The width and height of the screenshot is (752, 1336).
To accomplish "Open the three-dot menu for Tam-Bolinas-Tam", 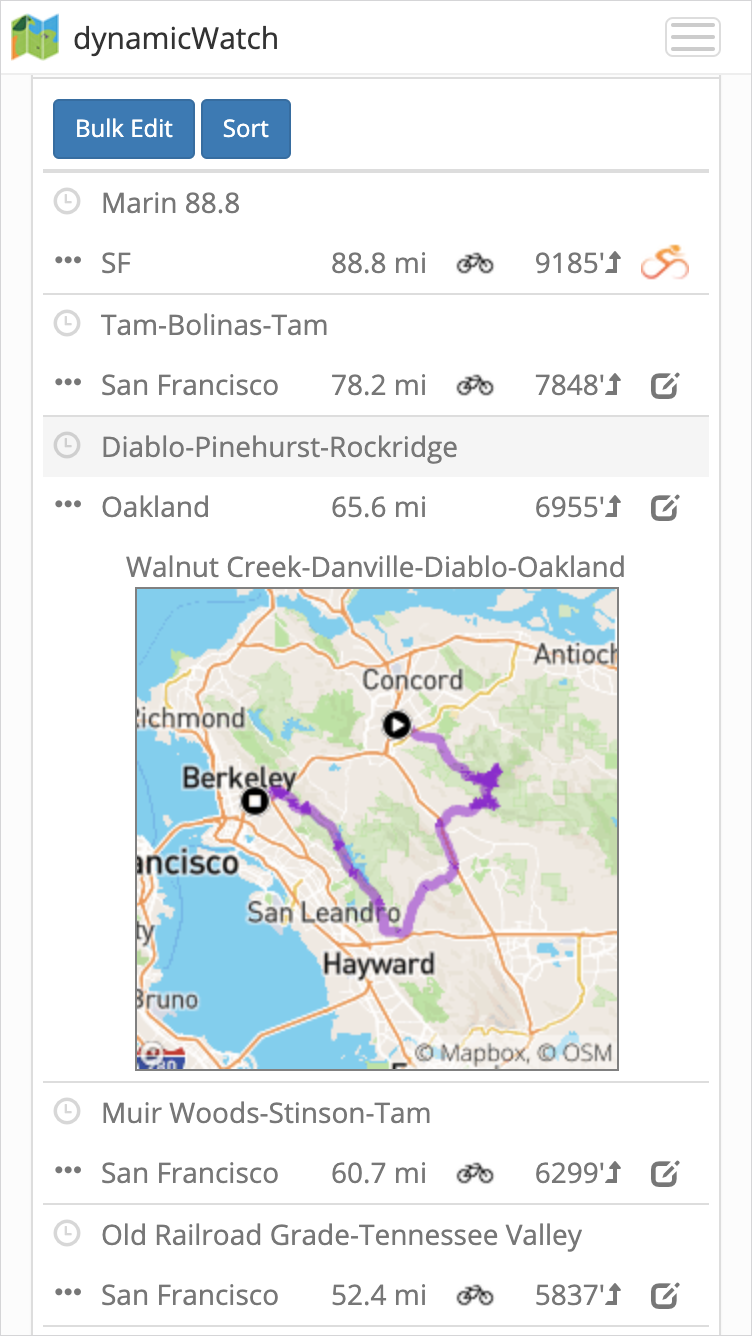I will [68, 385].
